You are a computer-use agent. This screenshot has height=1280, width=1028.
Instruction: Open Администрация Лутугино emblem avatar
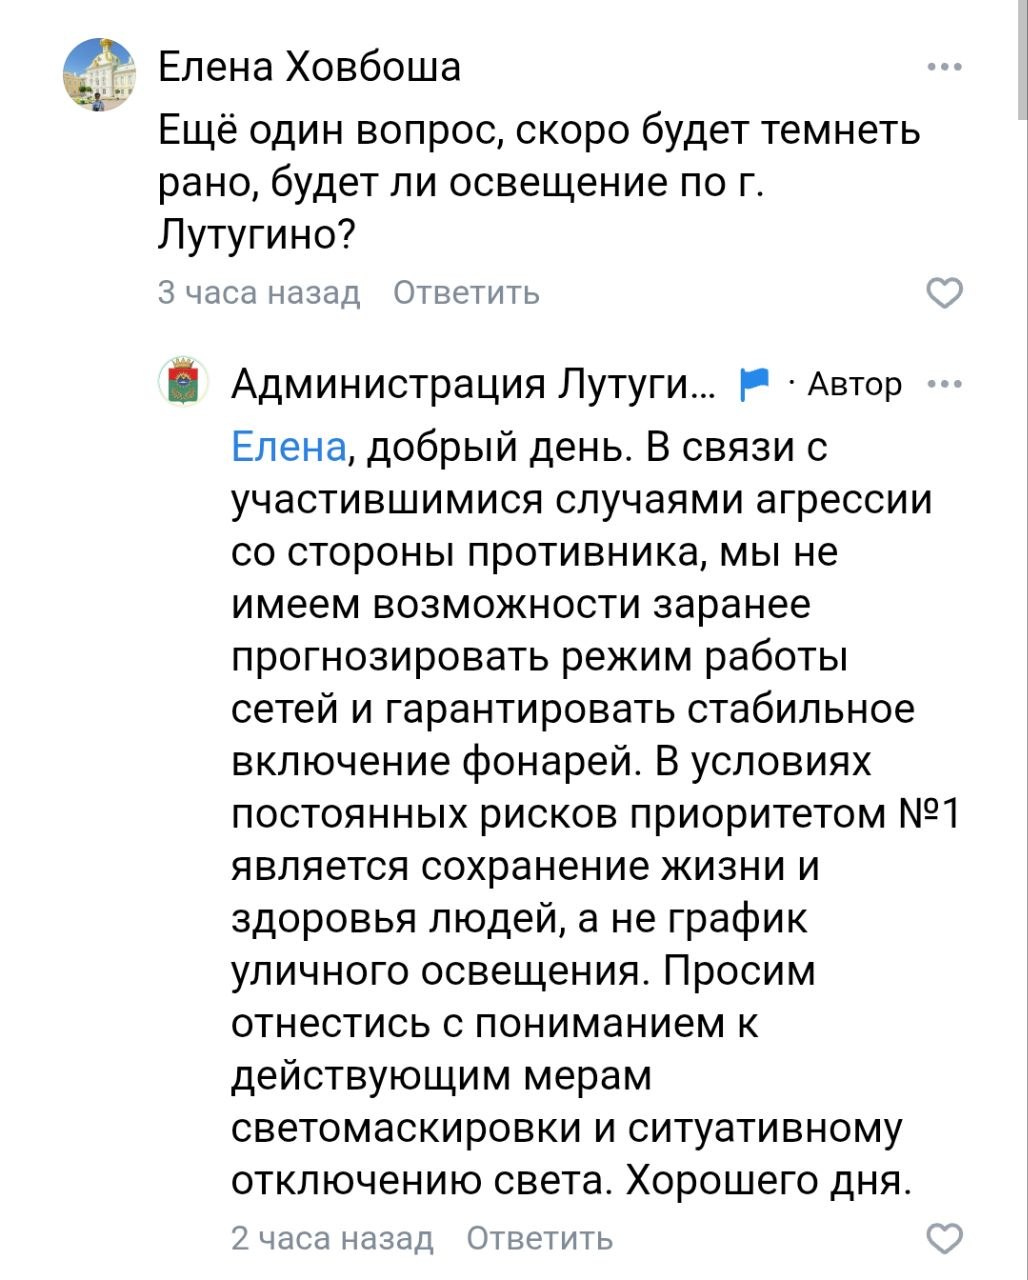[183, 383]
